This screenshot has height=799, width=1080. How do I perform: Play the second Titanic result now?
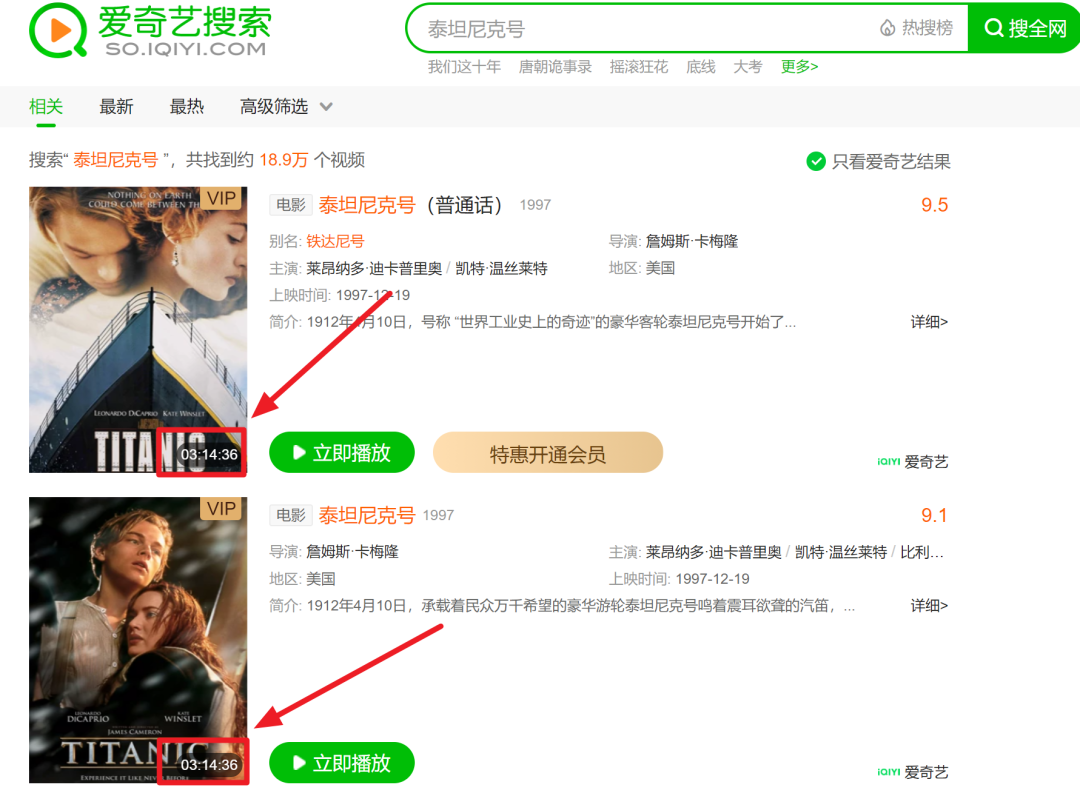pyautogui.click(x=342, y=762)
